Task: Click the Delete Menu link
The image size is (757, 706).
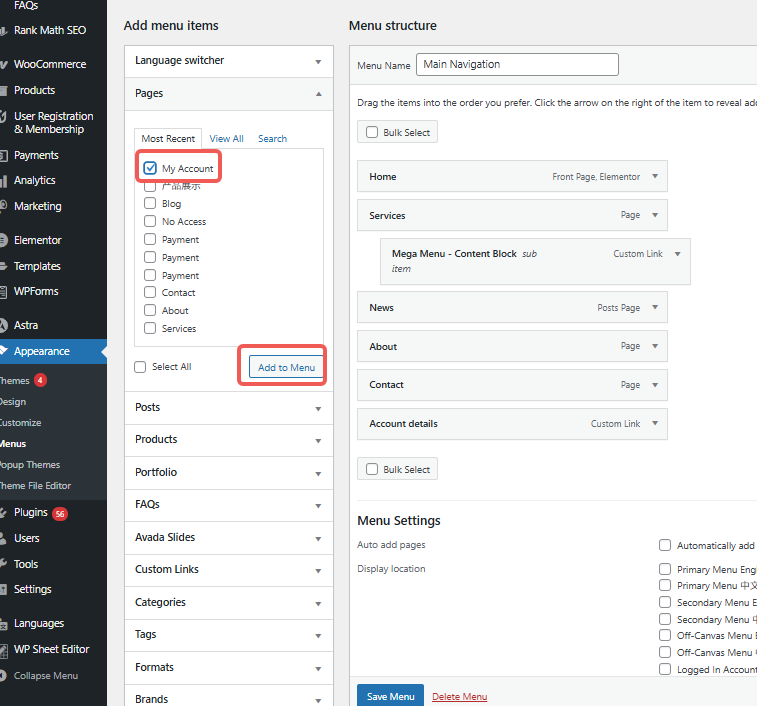Action: (459, 697)
